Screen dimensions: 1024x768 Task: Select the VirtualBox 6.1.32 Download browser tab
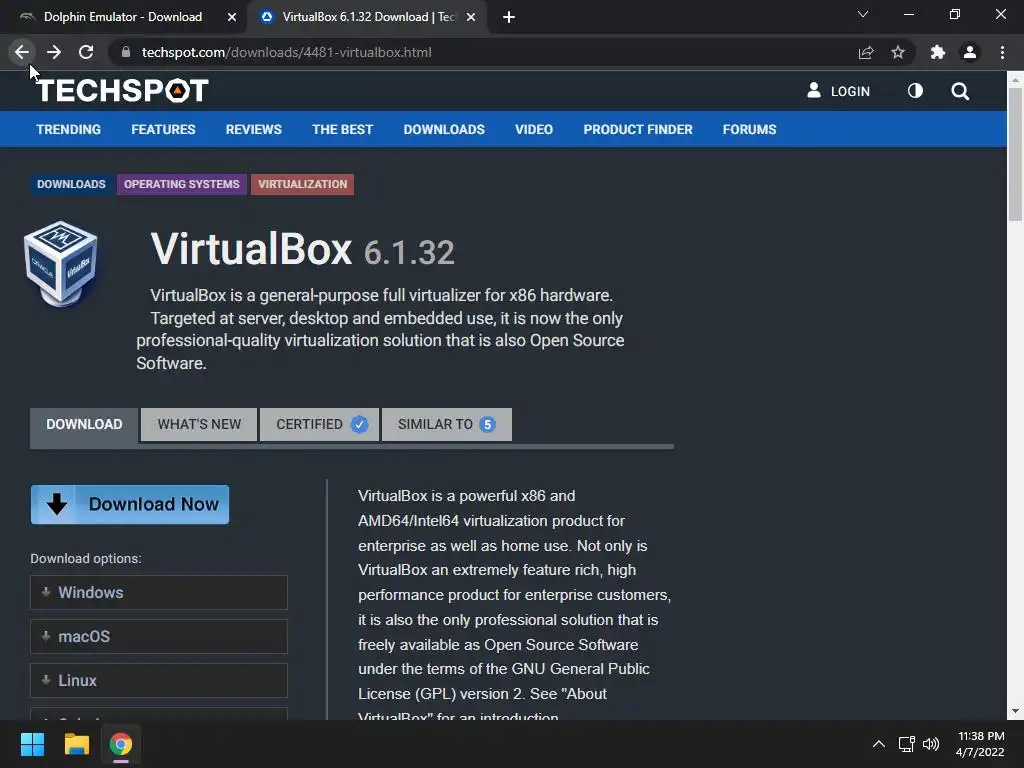369,17
